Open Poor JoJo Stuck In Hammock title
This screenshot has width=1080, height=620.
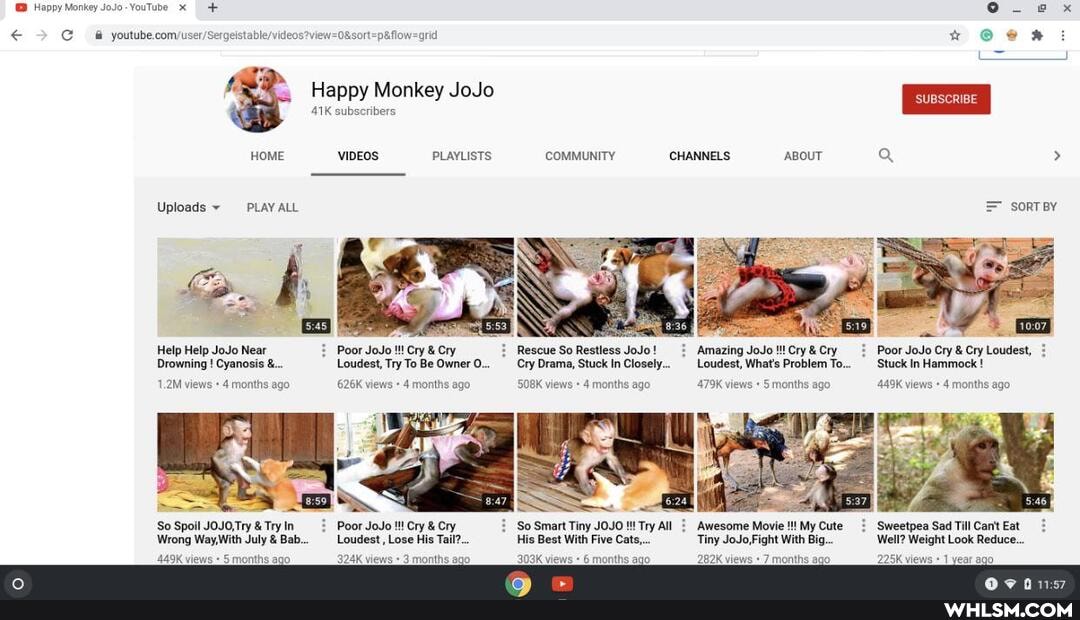(x=954, y=357)
